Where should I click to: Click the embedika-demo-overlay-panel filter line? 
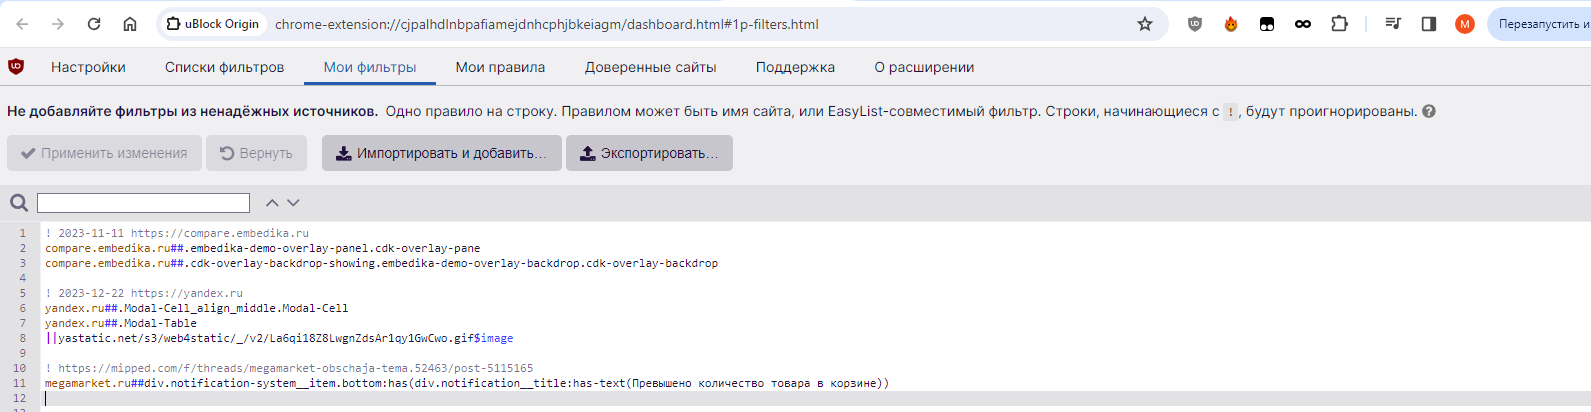click(x=262, y=248)
